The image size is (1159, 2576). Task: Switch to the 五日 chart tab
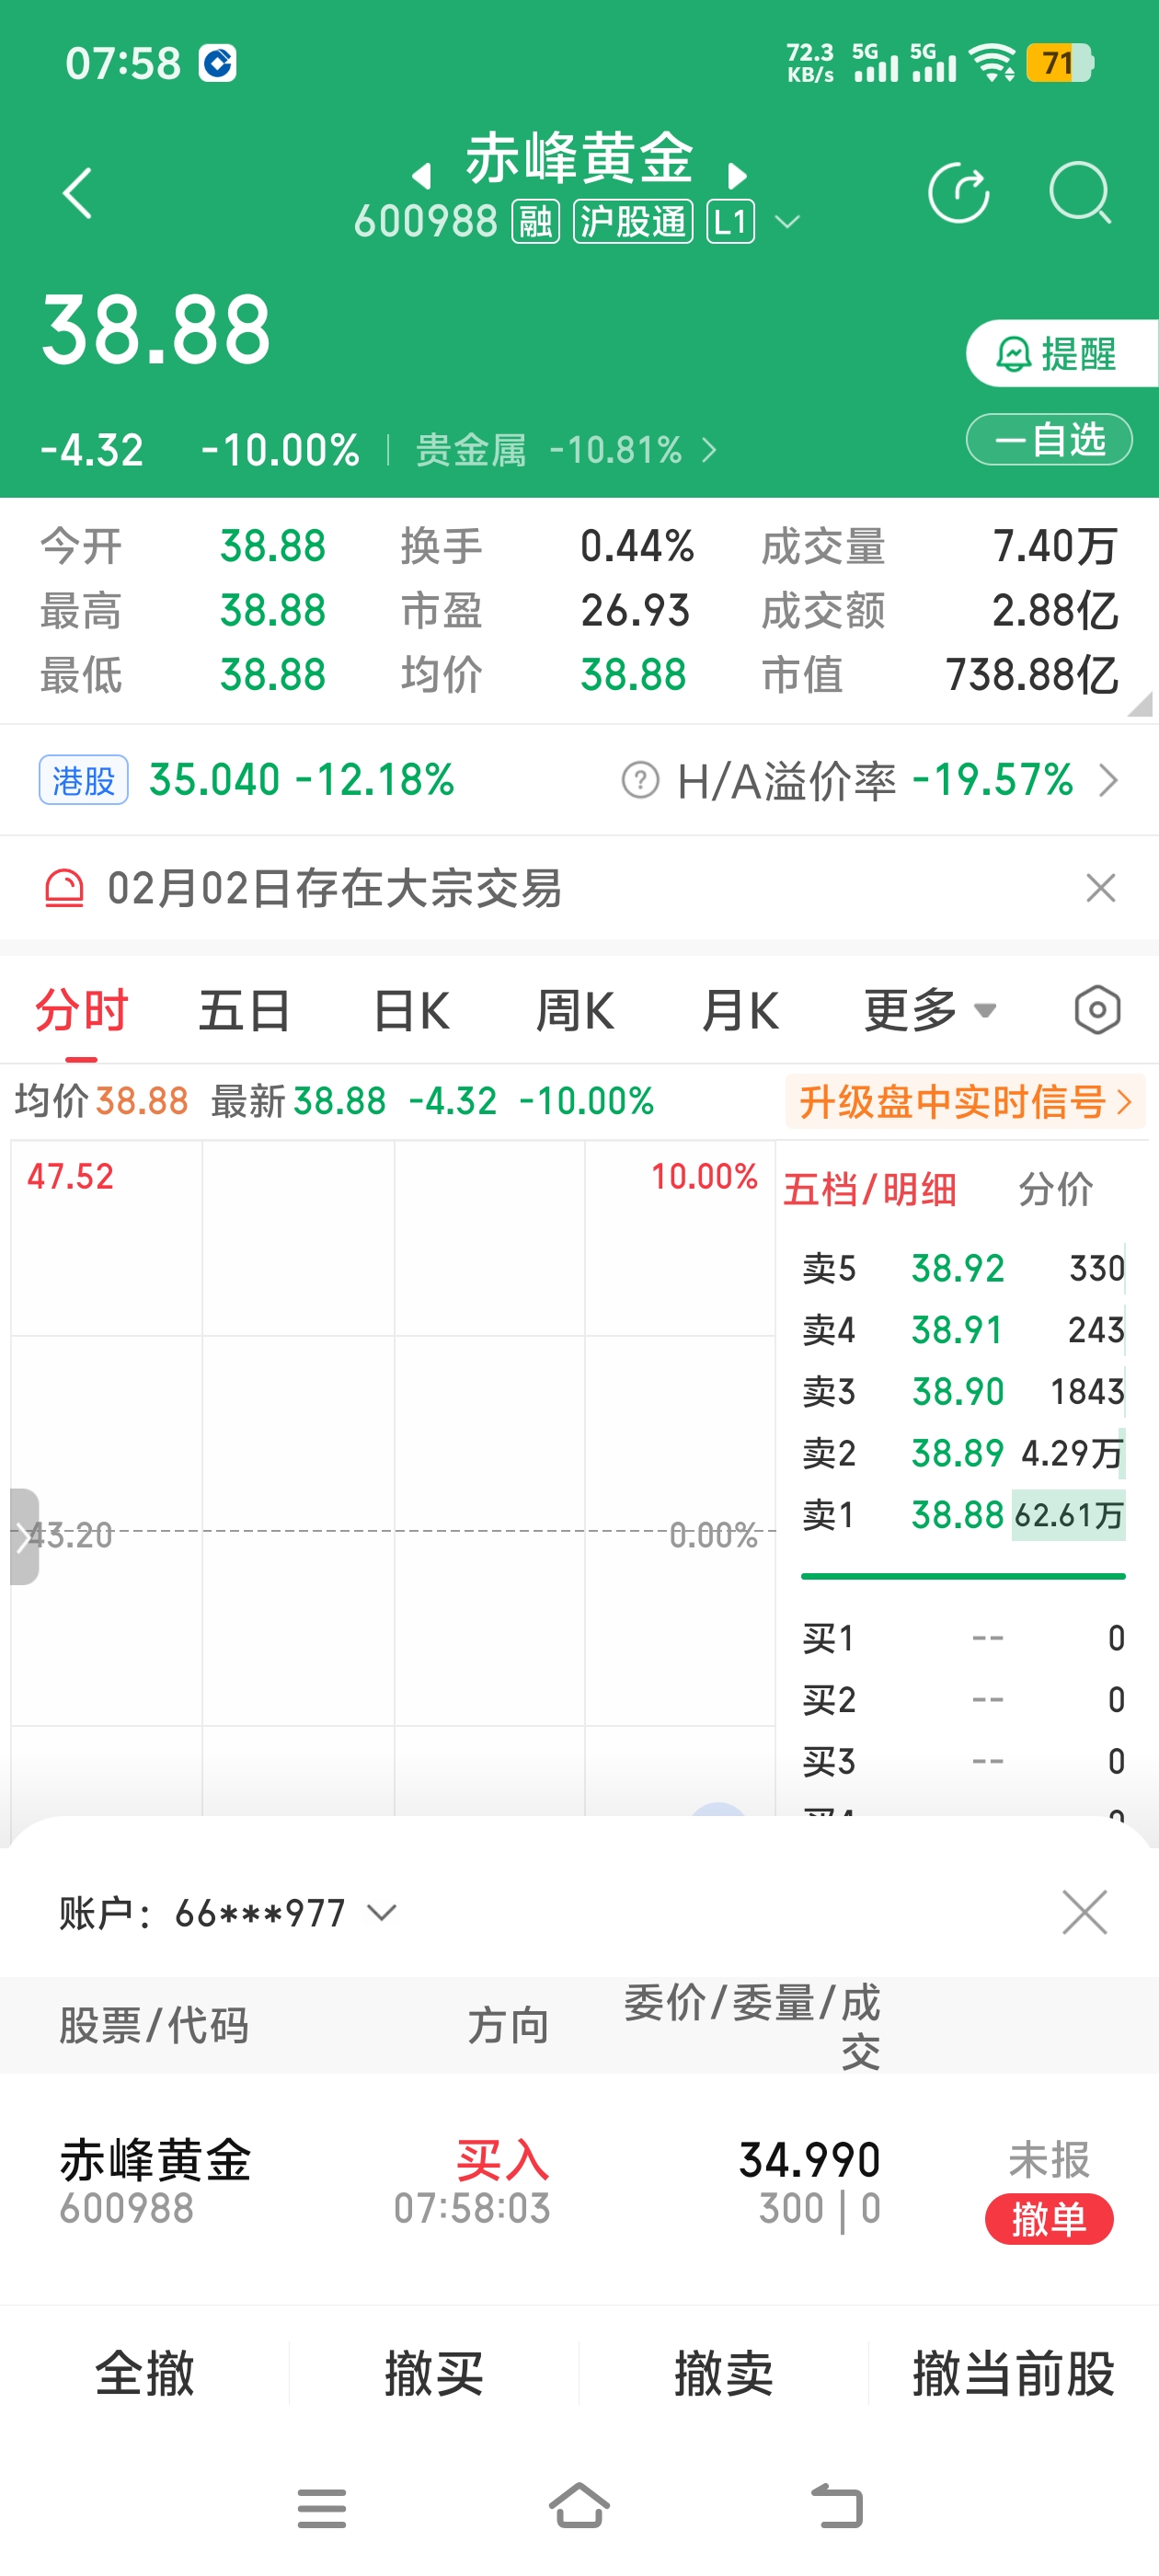click(x=244, y=1010)
